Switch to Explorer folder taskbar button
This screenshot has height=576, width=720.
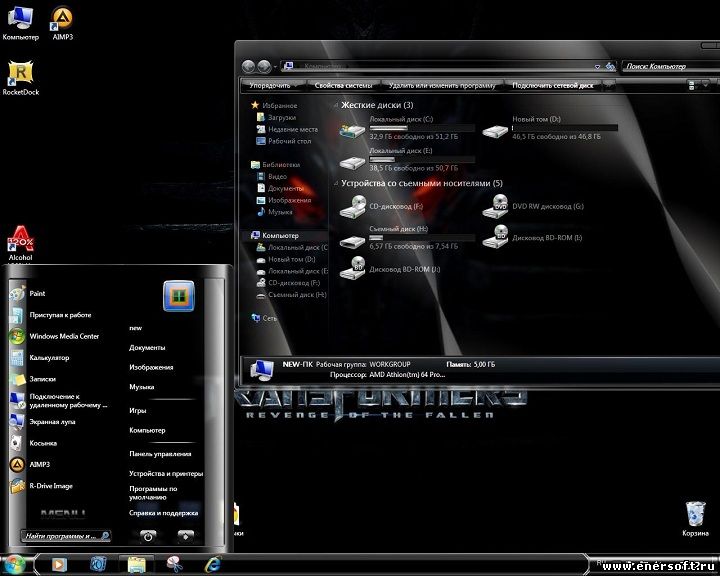pos(136,564)
